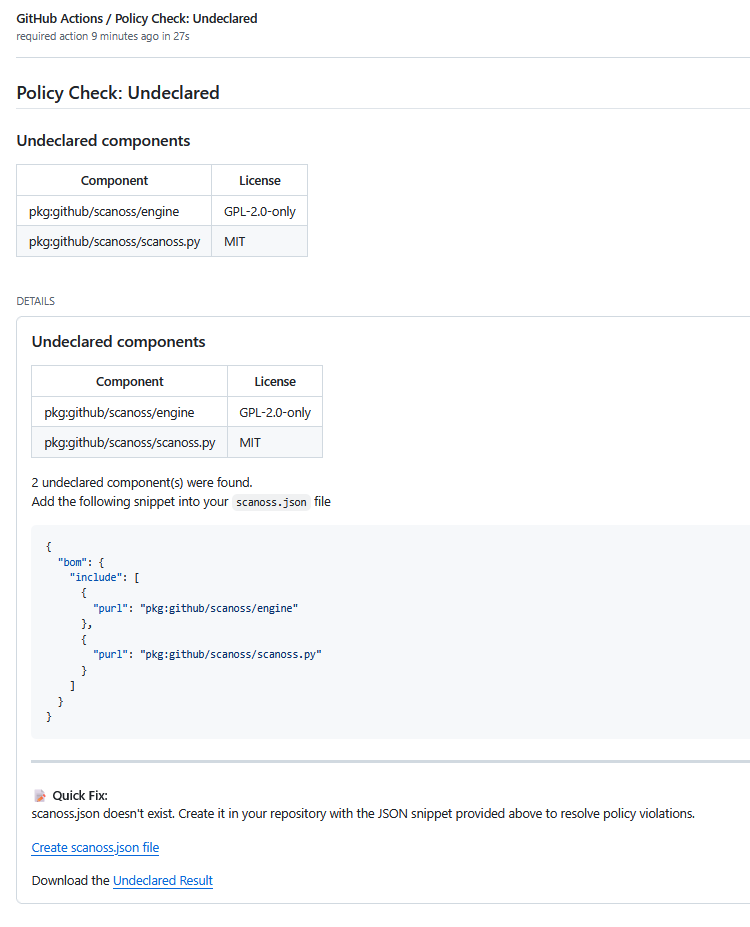Click GPL-2.0-only license in the summary table
The width and height of the screenshot is (750, 927).
point(259,211)
